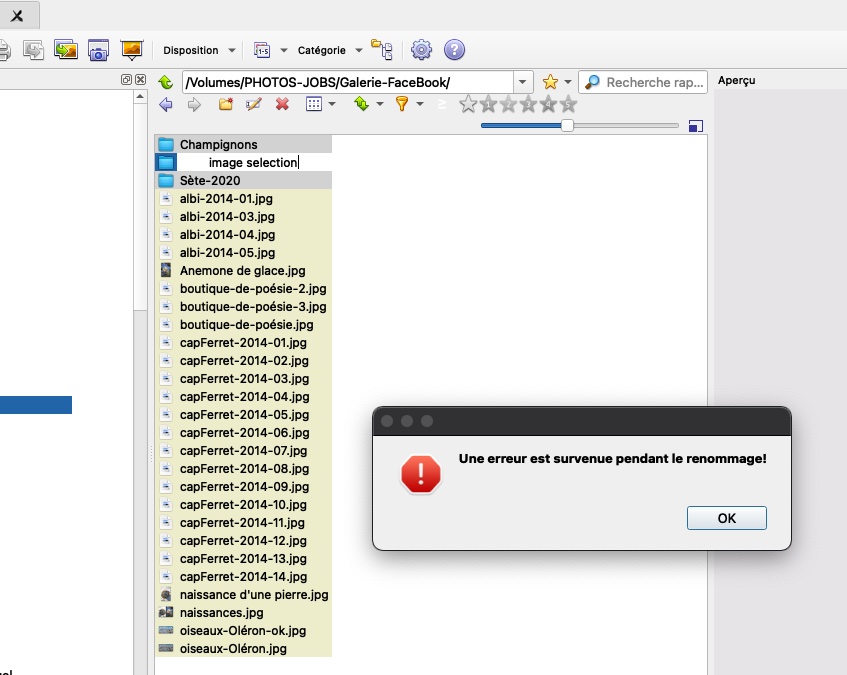Select the Champignons folder
The width and height of the screenshot is (847, 675).
click(x=243, y=144)
